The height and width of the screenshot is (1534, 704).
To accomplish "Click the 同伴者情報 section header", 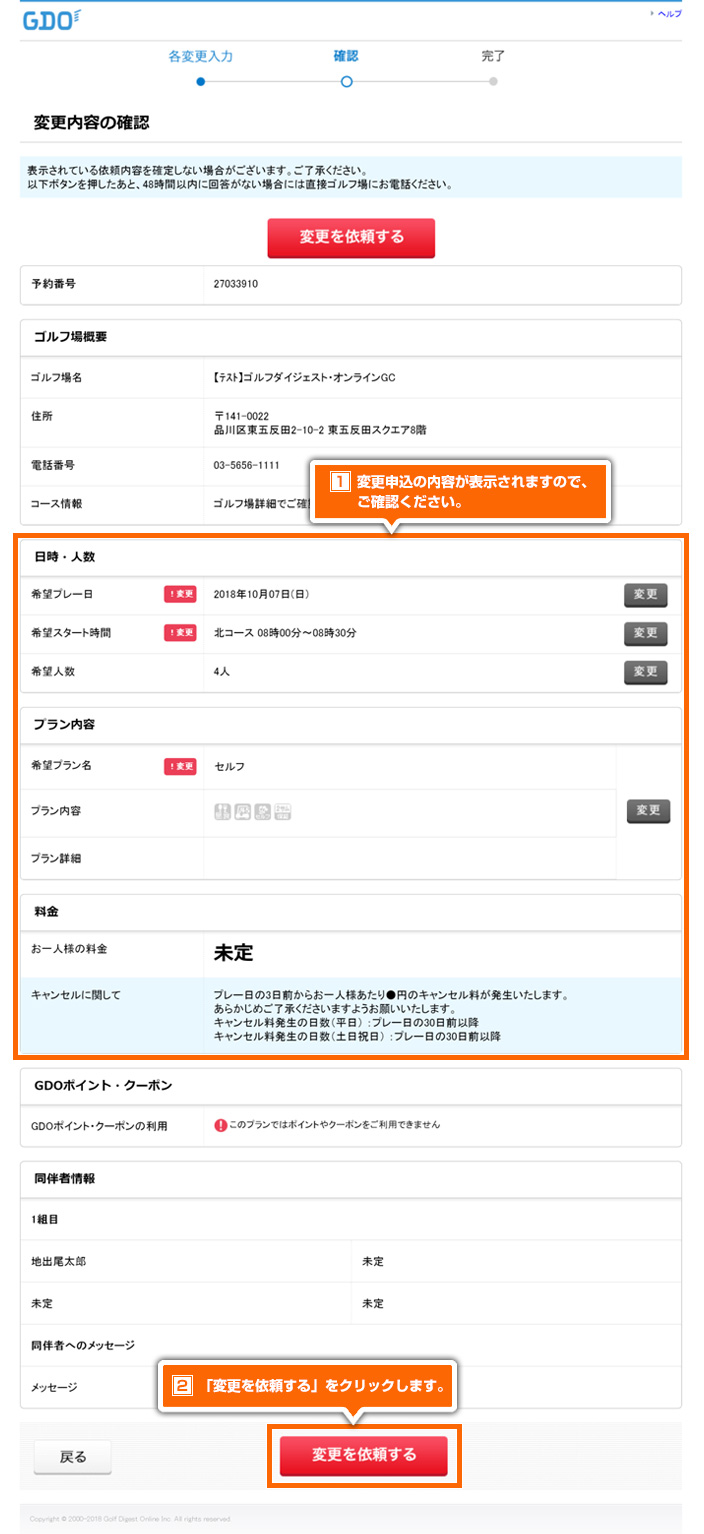I will (x=64, y=1179).
